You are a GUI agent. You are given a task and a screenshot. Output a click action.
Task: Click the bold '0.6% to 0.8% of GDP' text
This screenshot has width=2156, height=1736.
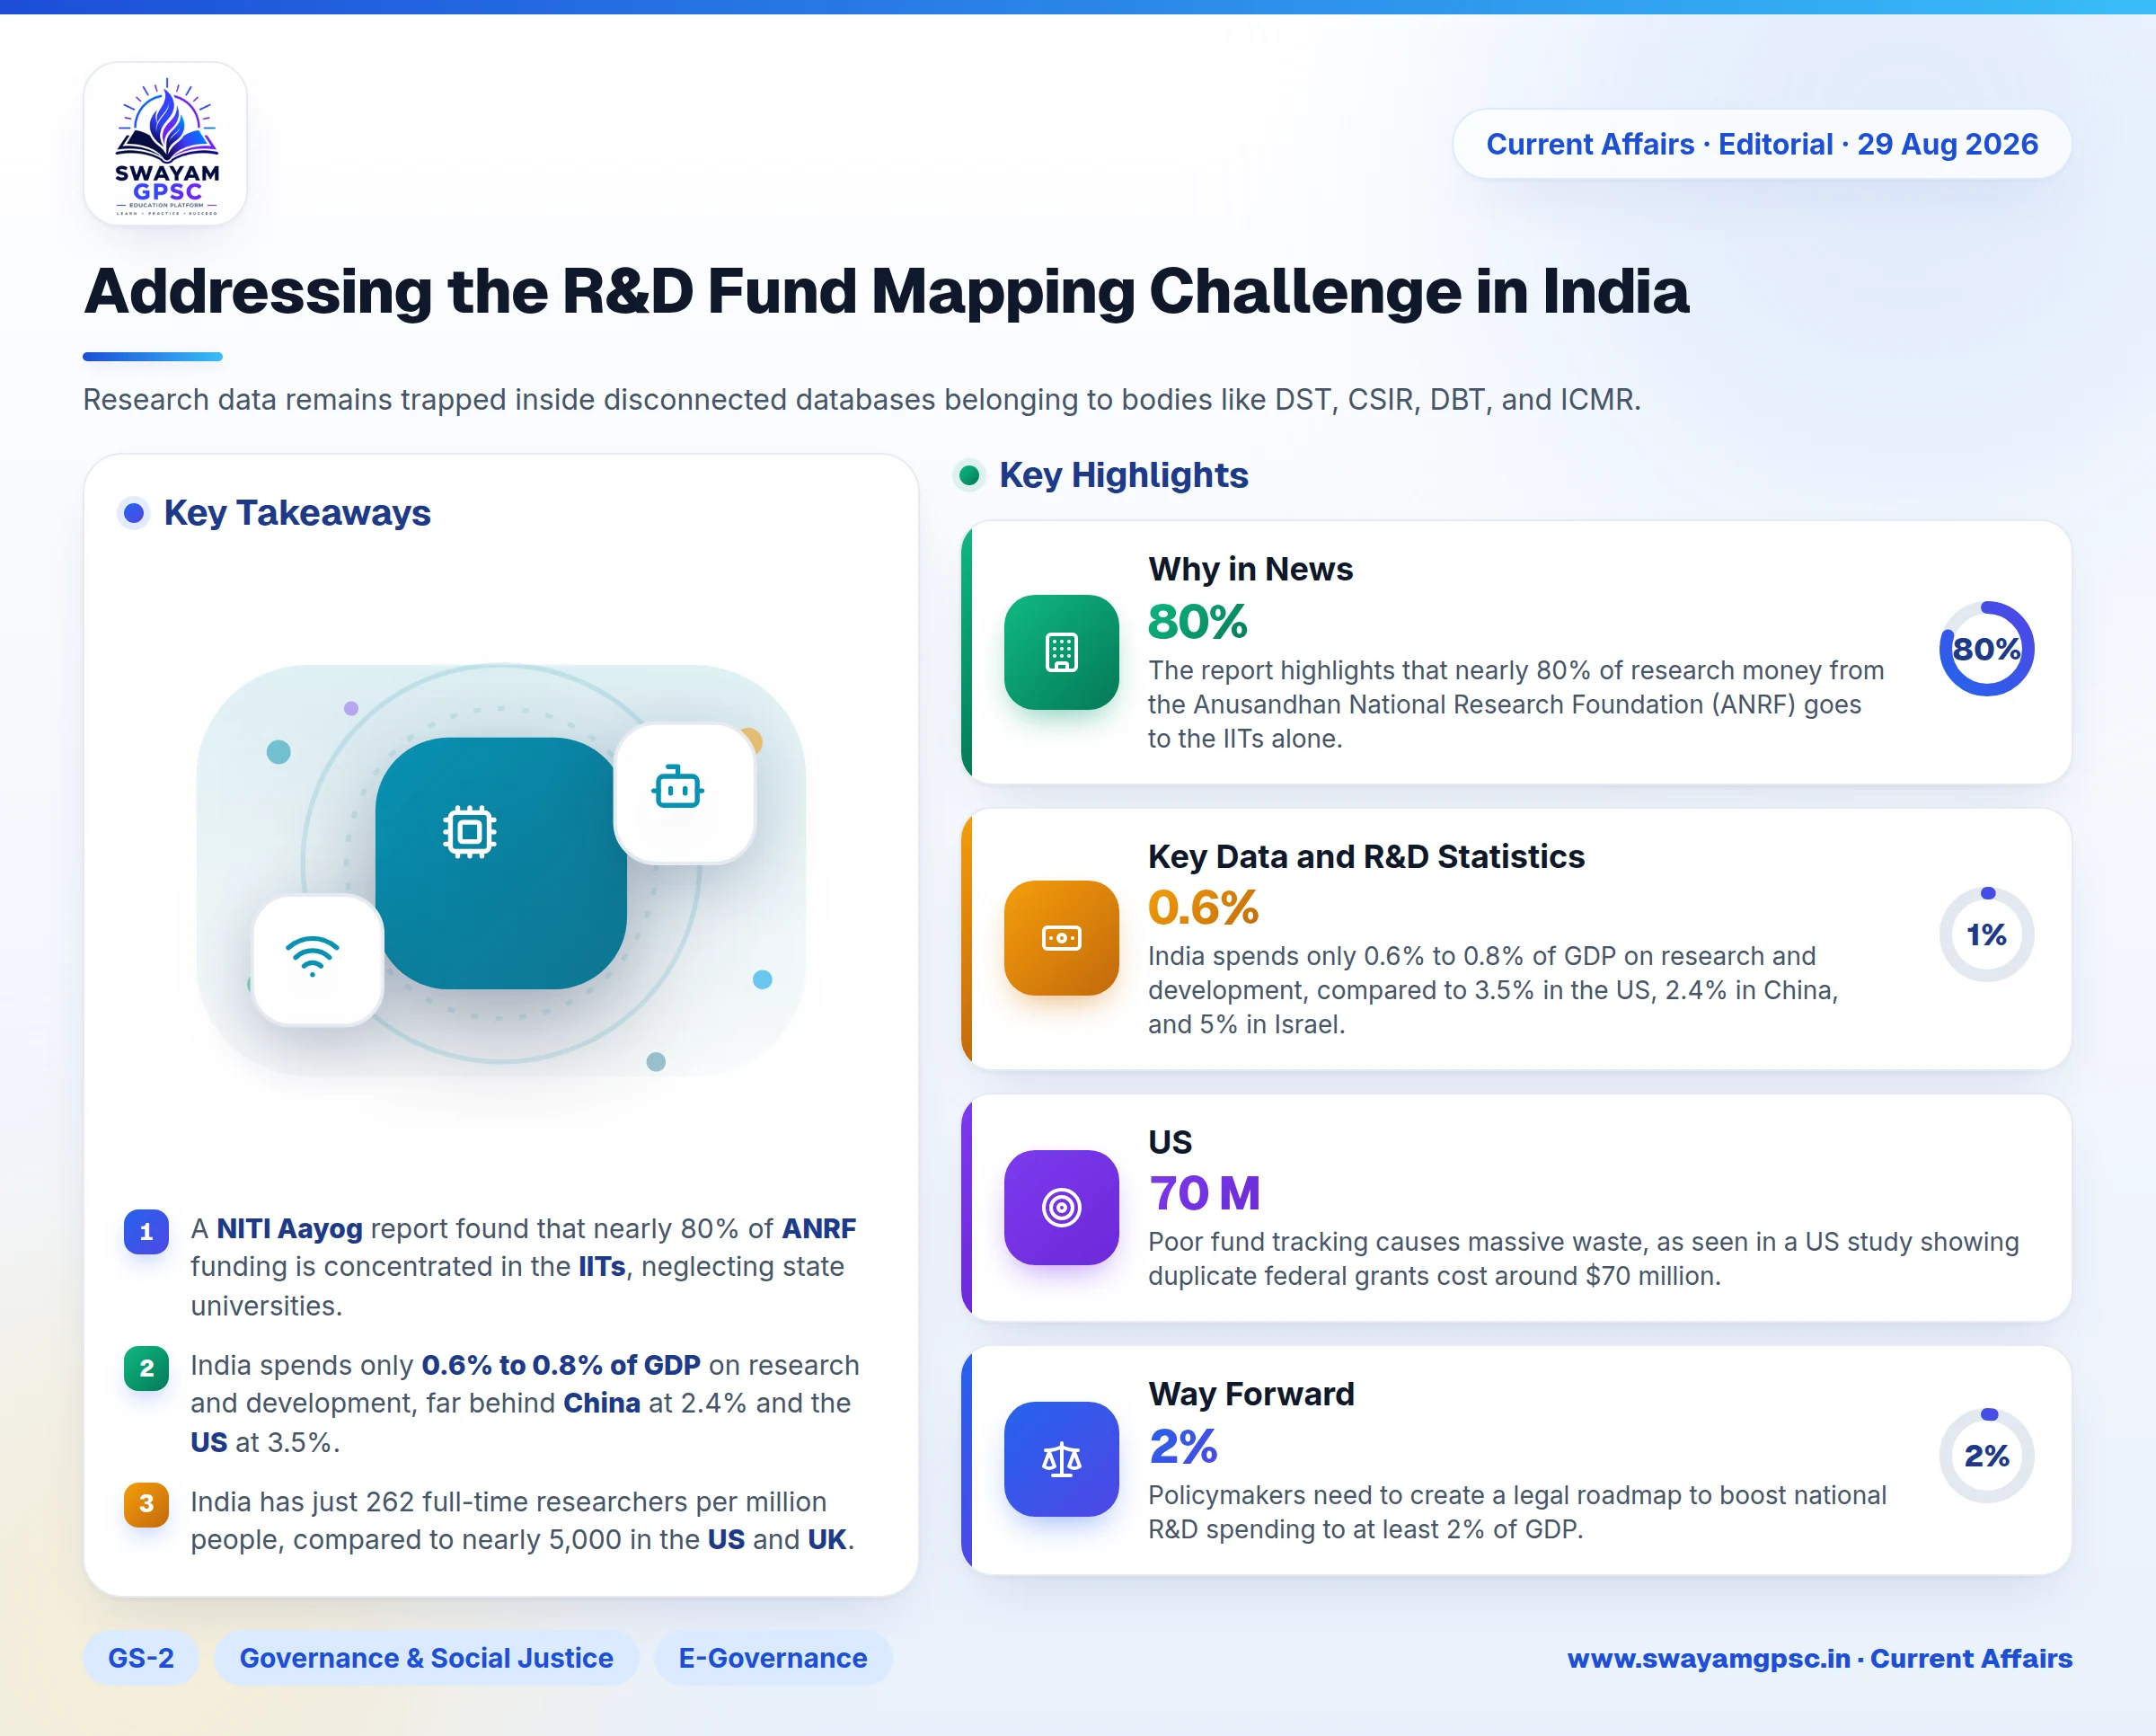pos(561,1366)
